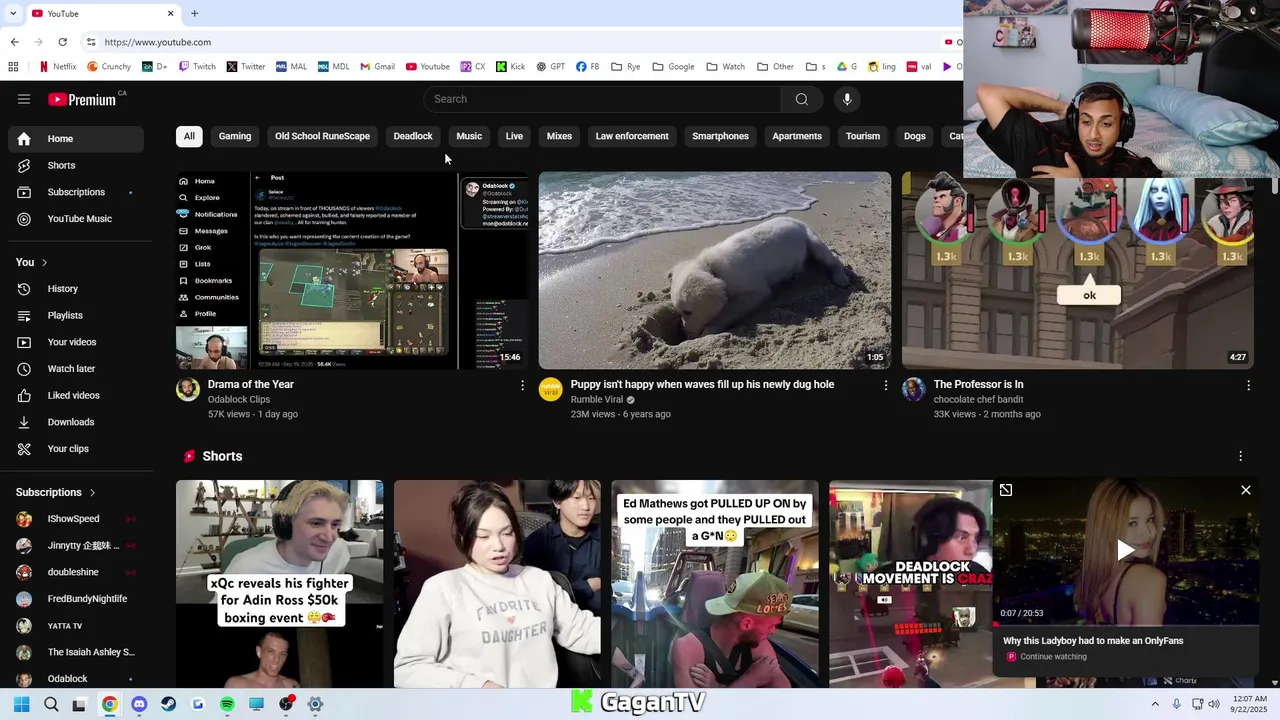Image resolution: width=1280 pixels, height=720 pixels.
Task: Open the Netflix bookmark
Action: click(x=56, y=67)
